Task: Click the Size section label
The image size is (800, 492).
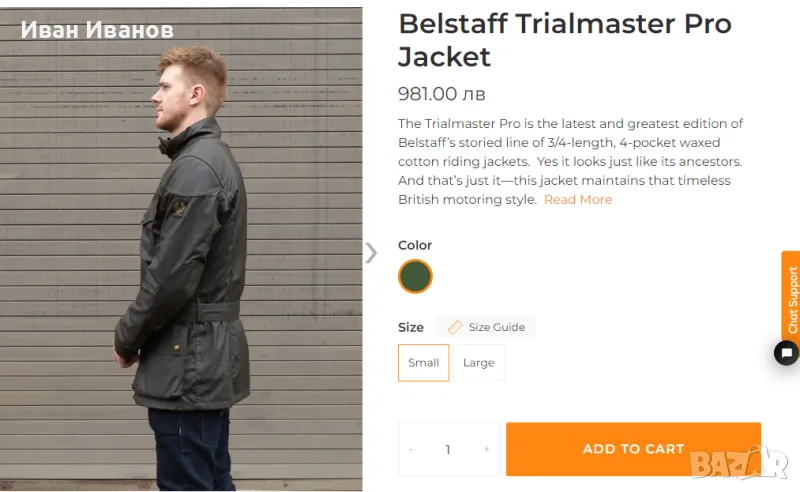Action: click(x=411, y=327)
